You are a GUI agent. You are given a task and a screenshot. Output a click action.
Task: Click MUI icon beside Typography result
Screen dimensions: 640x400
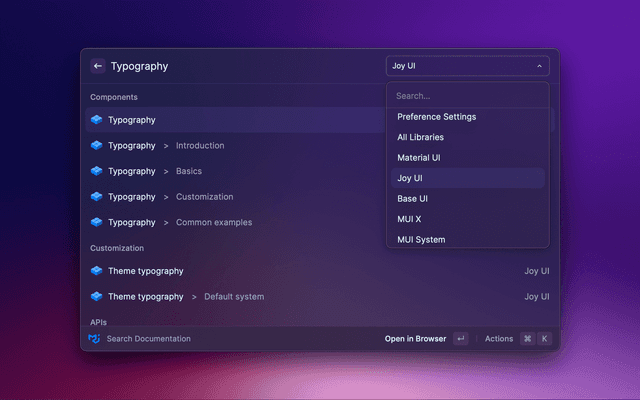click(x=96, y=120)
